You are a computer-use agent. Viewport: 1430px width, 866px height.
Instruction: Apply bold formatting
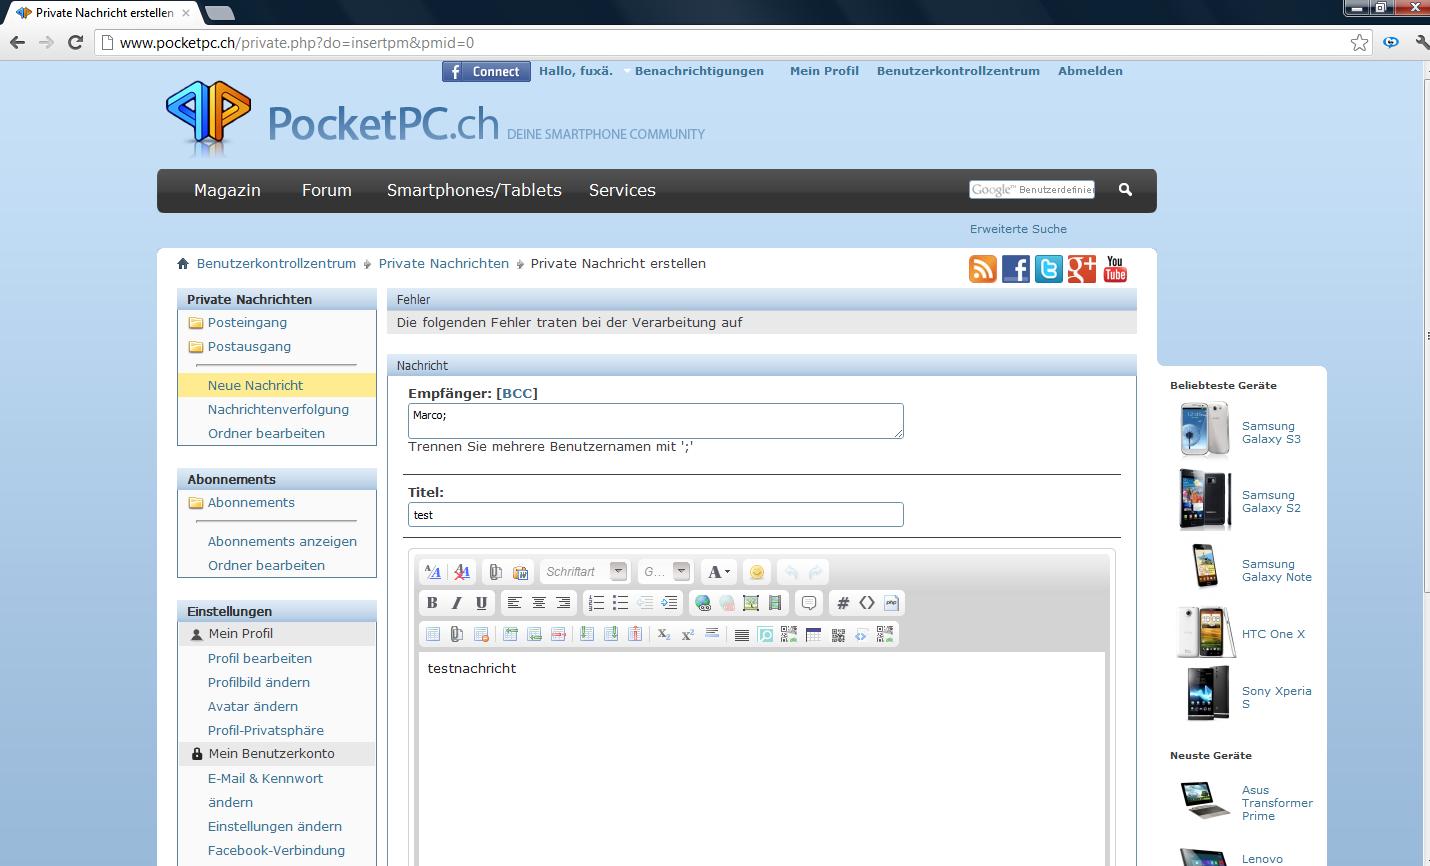click(432, 603)
